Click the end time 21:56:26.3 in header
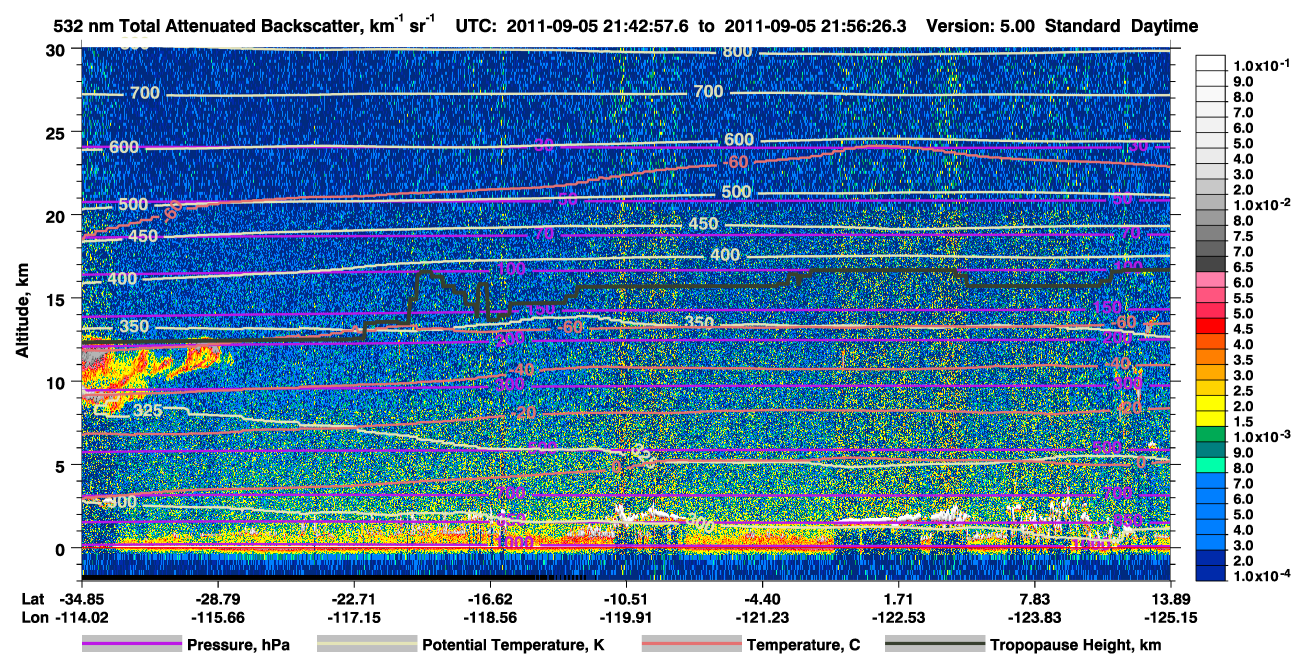Screen dimensions: 1300x667 (x=861, y=26)
